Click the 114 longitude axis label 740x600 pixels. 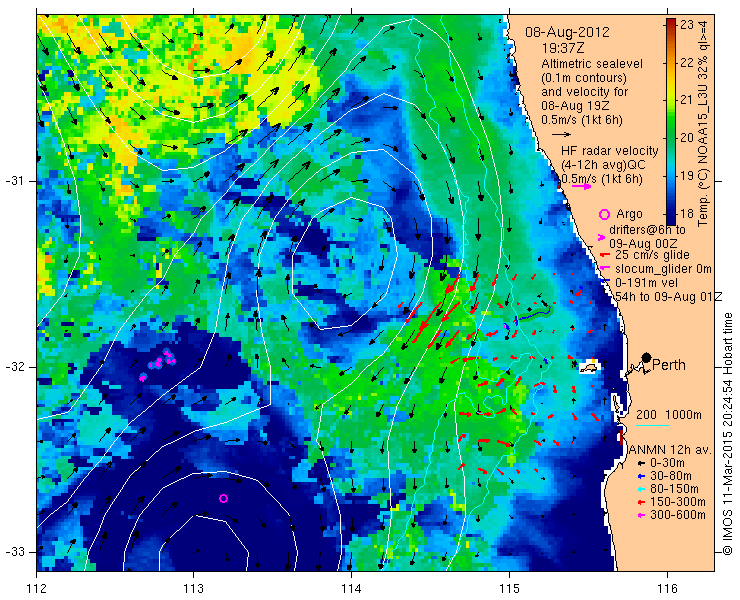coord(351,589)
